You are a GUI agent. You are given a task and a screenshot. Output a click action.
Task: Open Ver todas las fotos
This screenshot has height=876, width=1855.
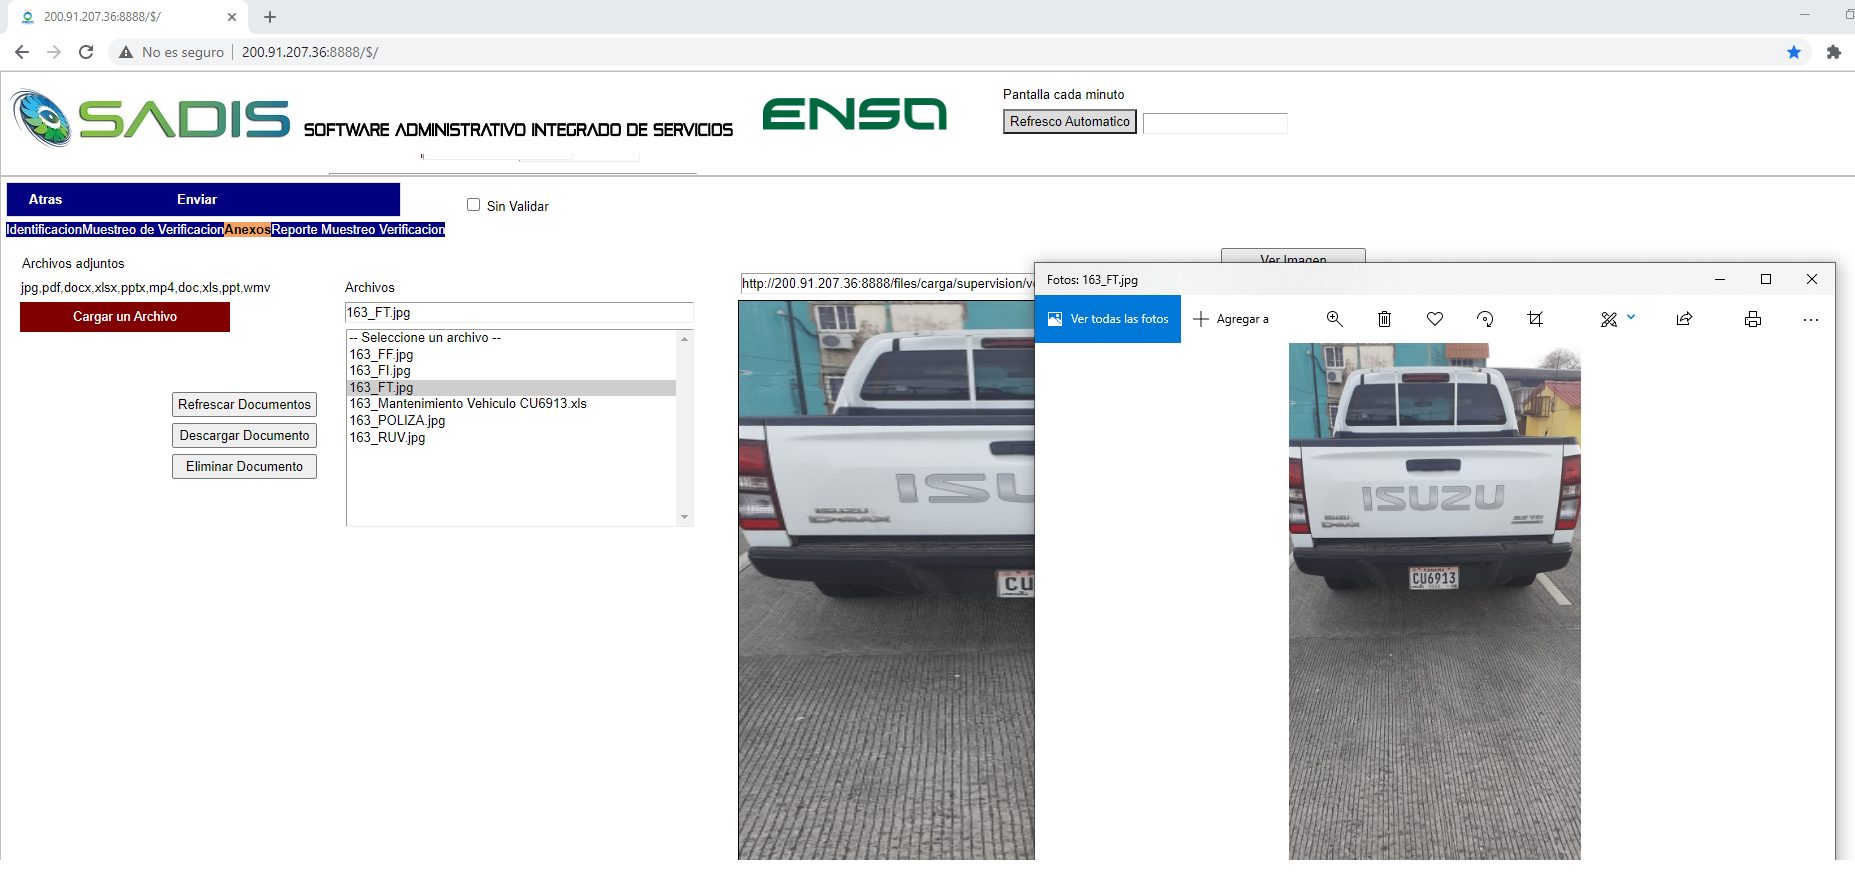1108,319
